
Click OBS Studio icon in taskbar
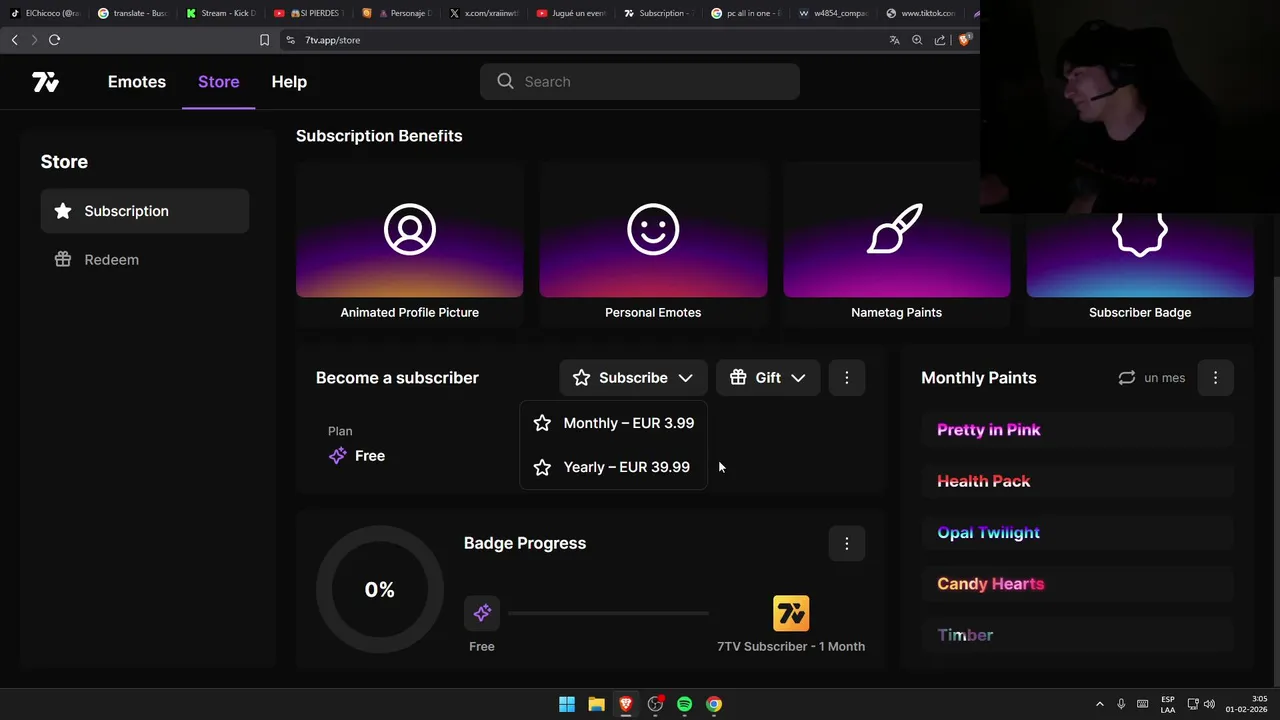[x=655, y=704]
